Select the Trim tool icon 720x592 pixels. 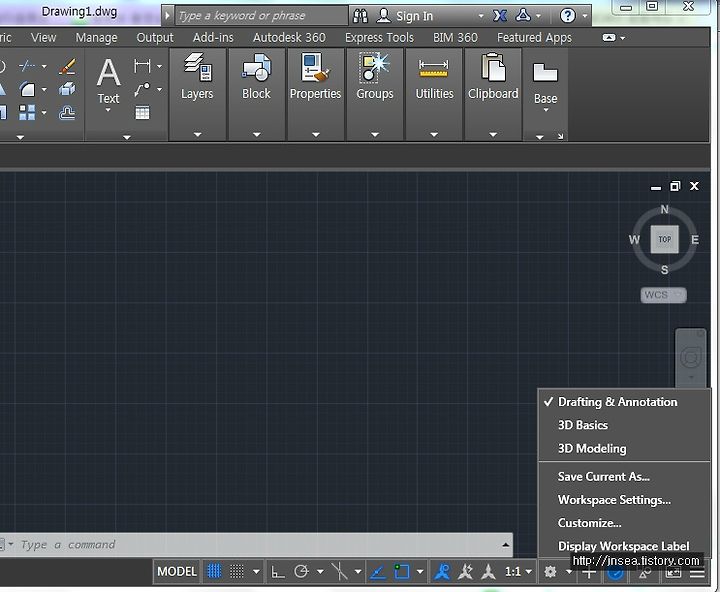(27, 66)
